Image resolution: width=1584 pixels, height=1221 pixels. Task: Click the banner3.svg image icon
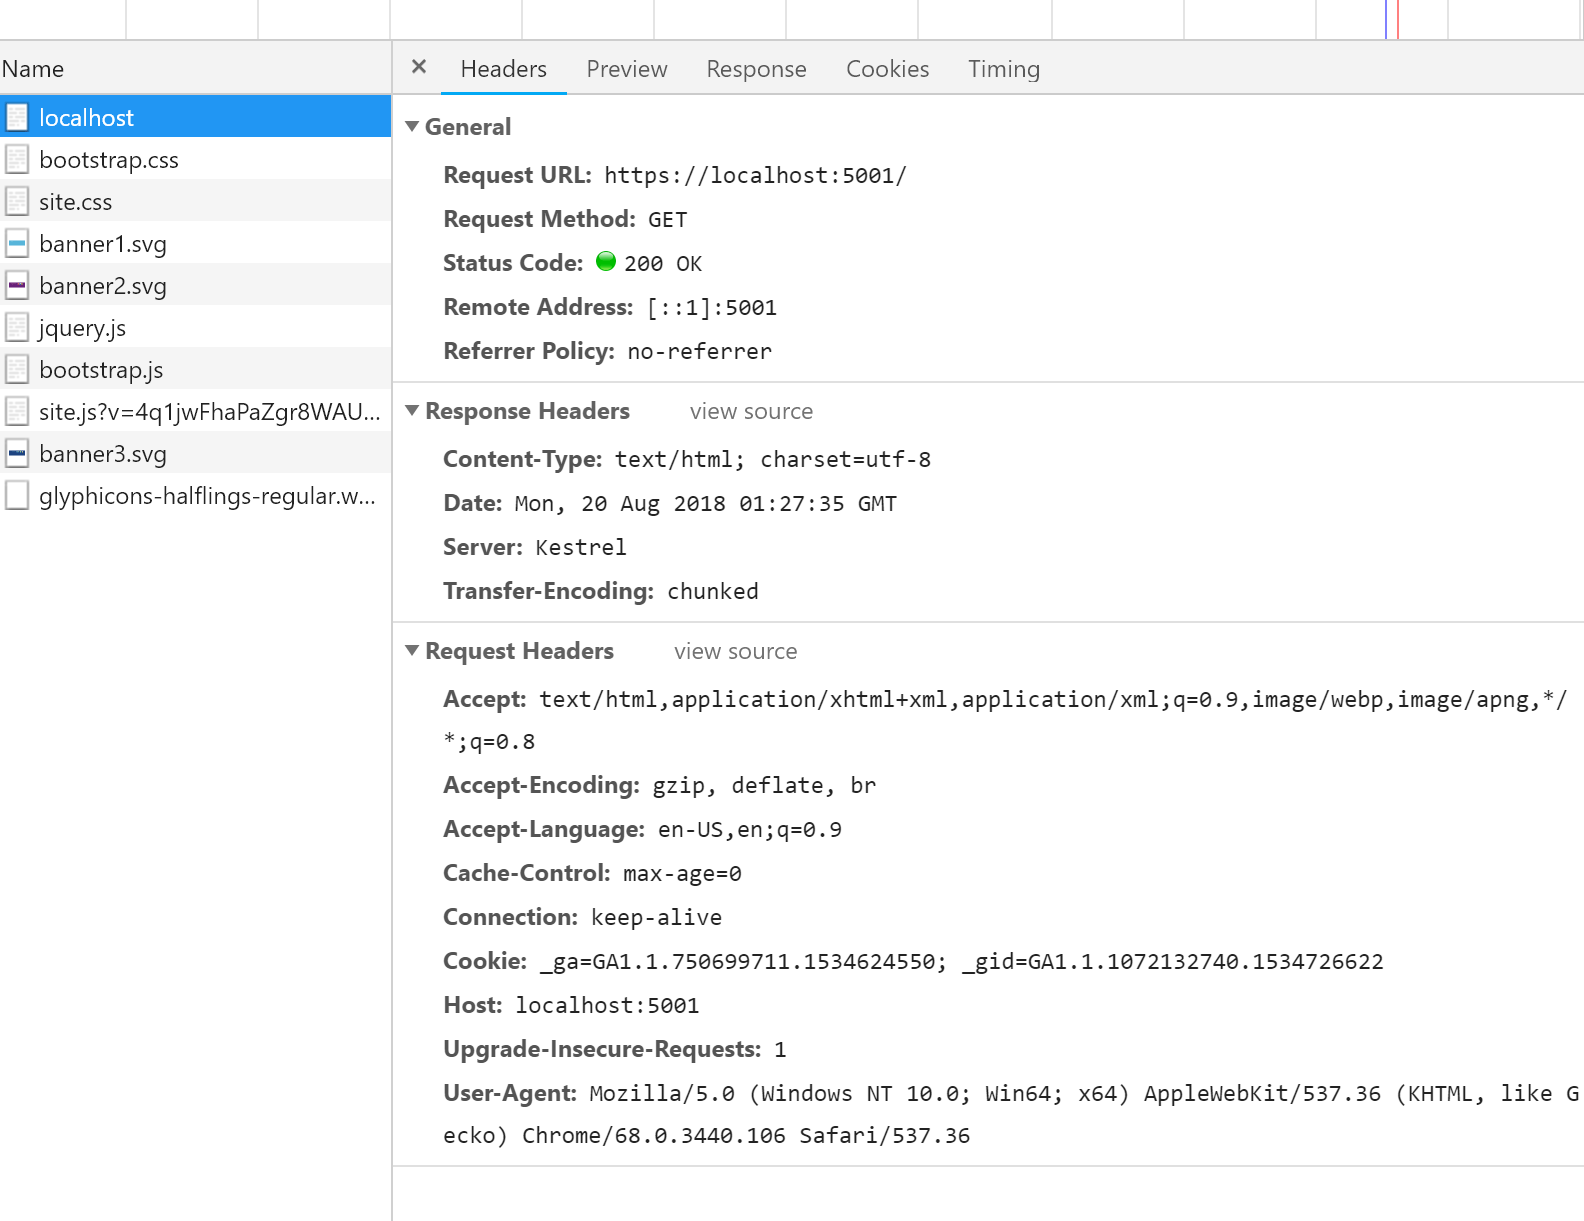tap(17, 454)
